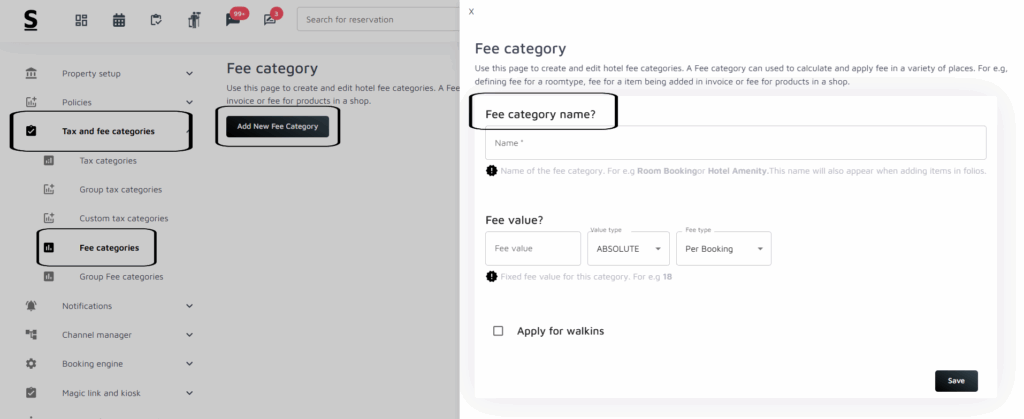Open the calendar icon in top bar
Screen dimensions: 1024x419
pyautogui.click(x=119, y=20)
